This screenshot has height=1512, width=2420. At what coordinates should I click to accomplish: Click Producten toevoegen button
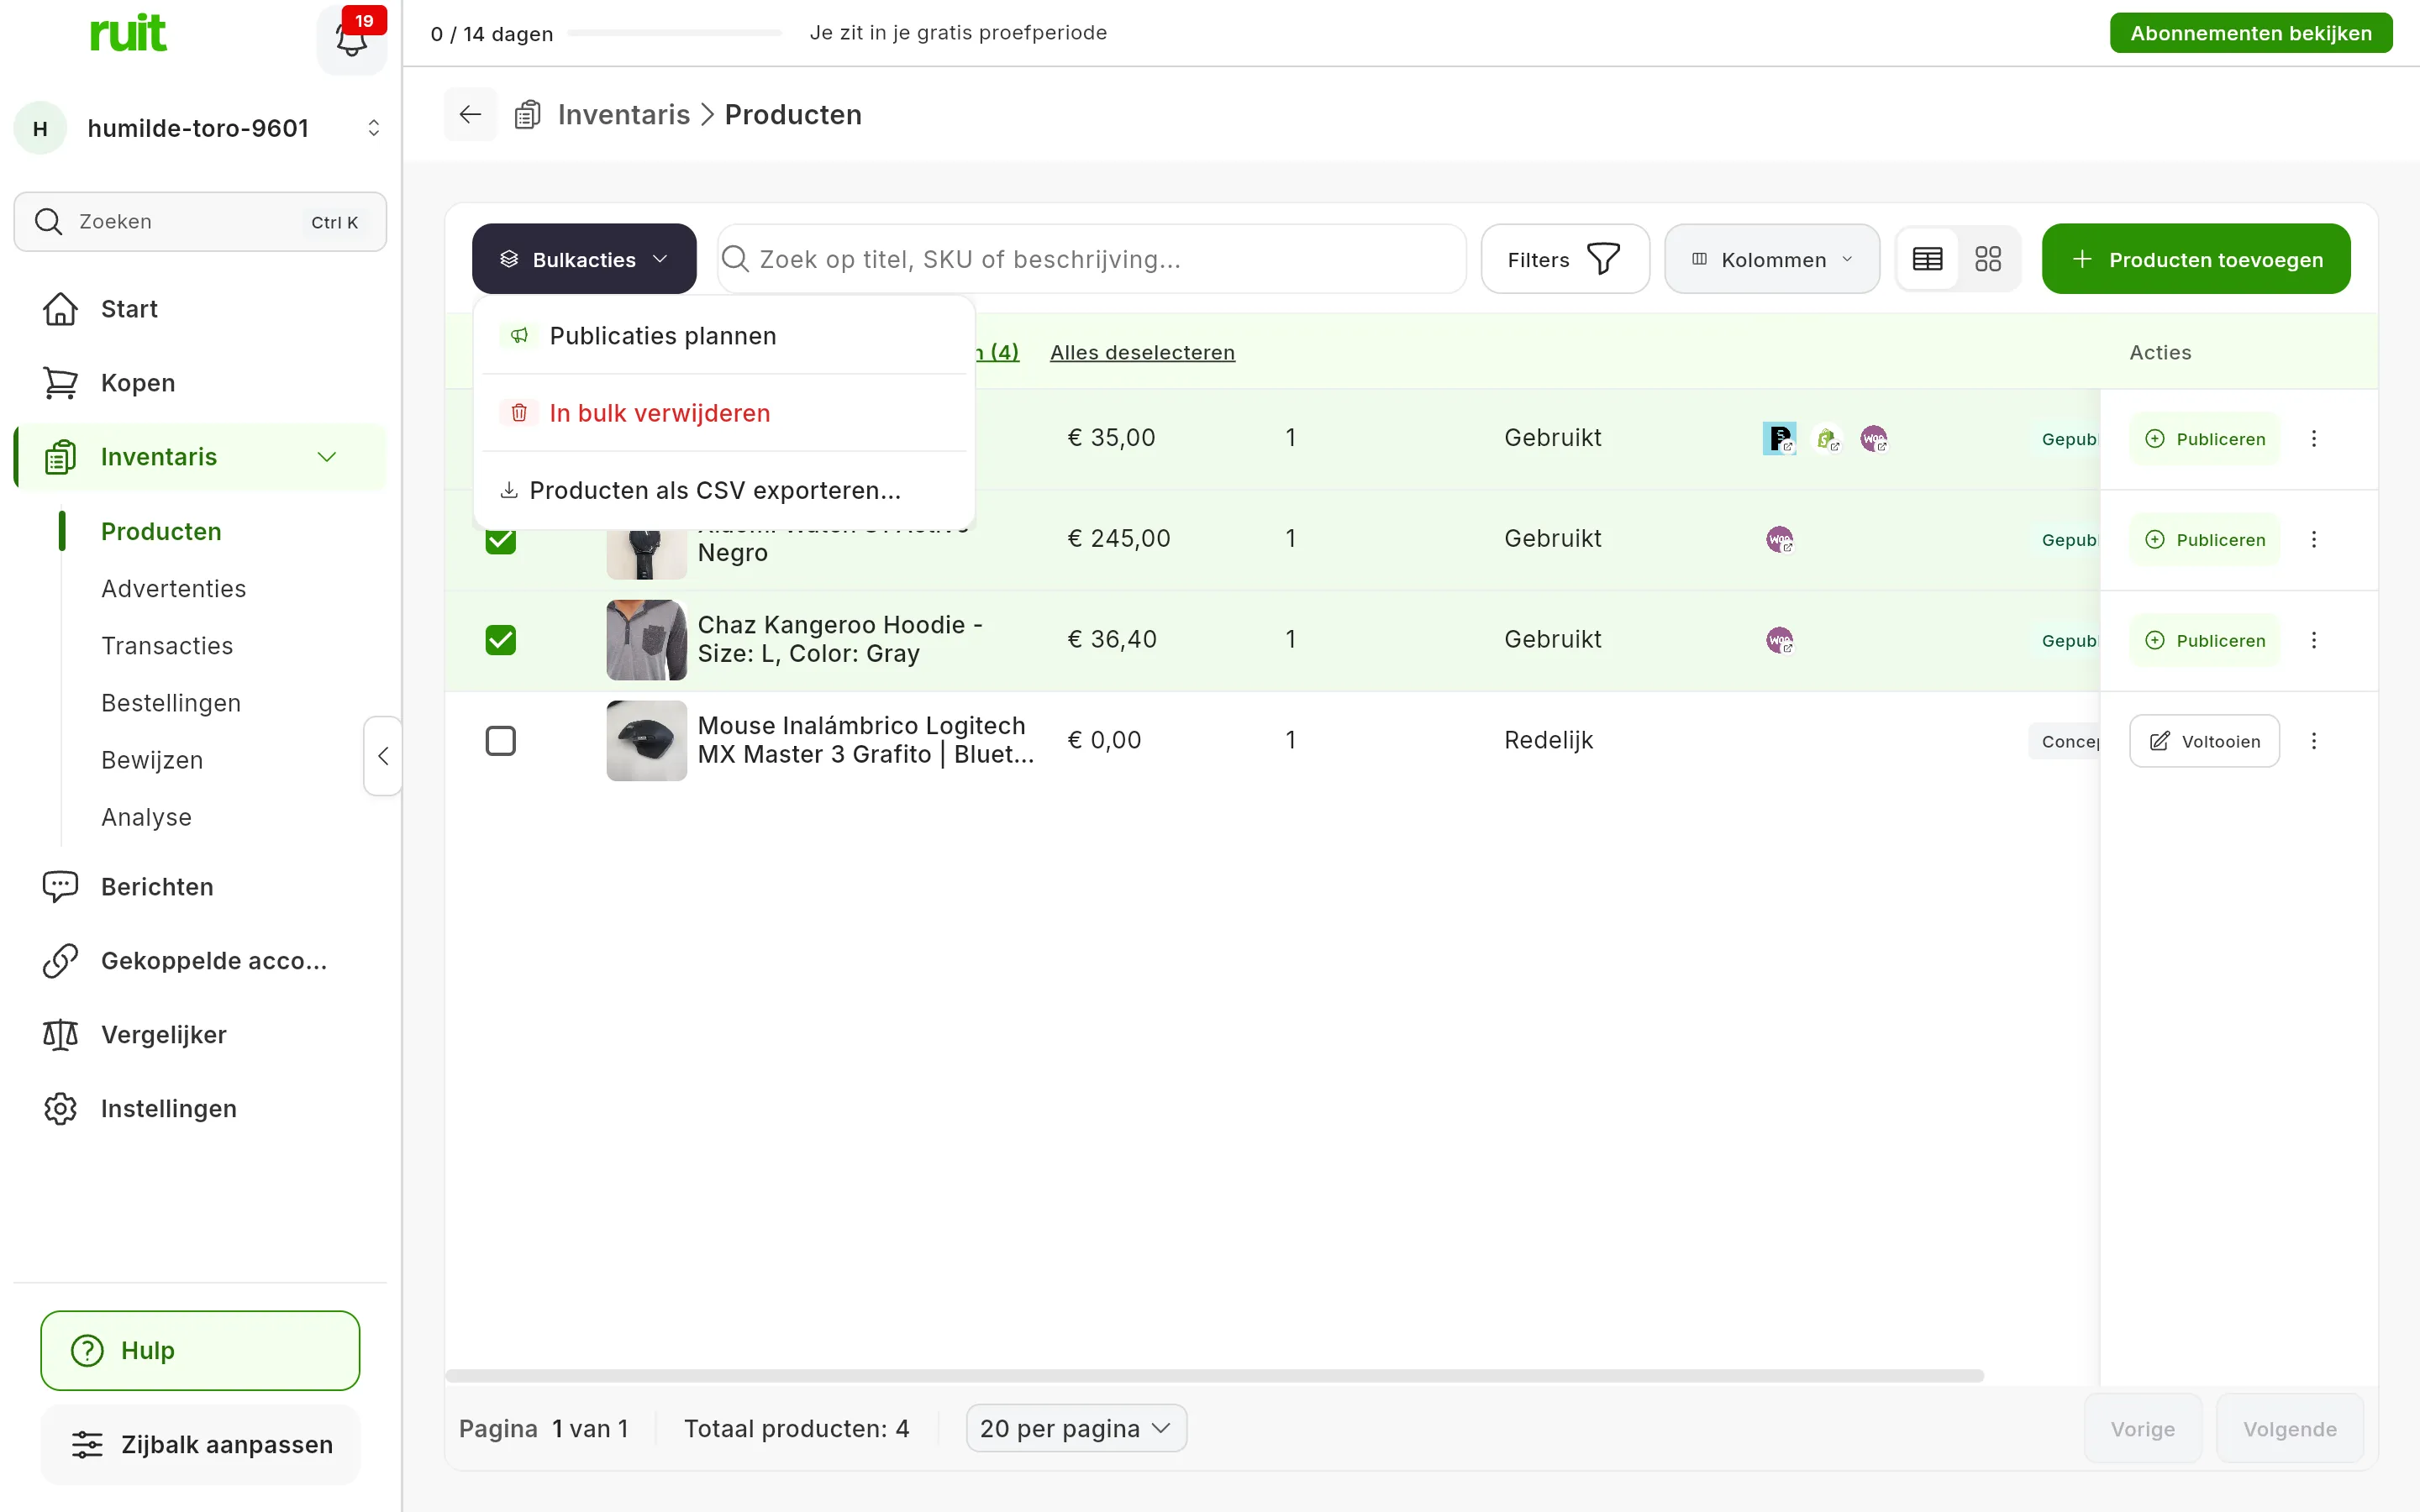coord(2196,259)
